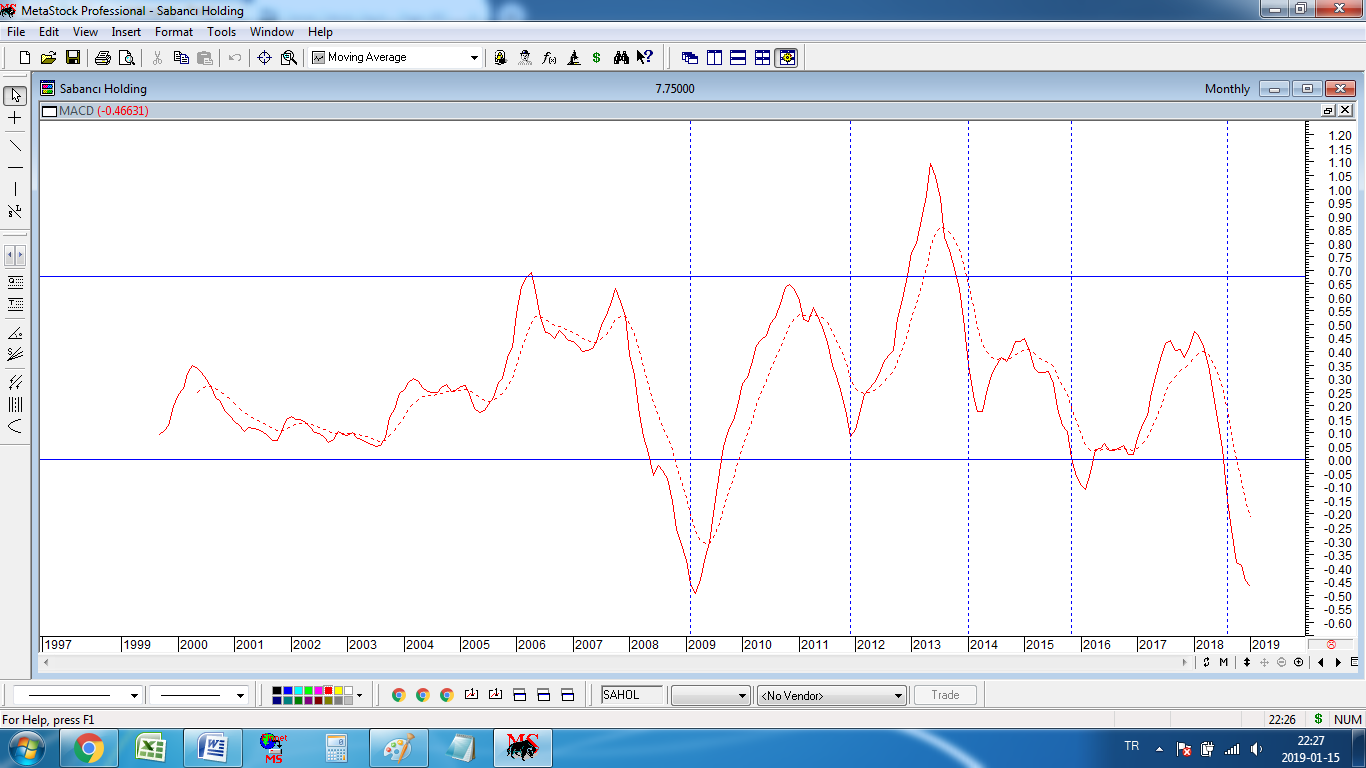Screen dimensions: 1366x768
Task: Open the print preview icon
Action: (x=126, y=58)
